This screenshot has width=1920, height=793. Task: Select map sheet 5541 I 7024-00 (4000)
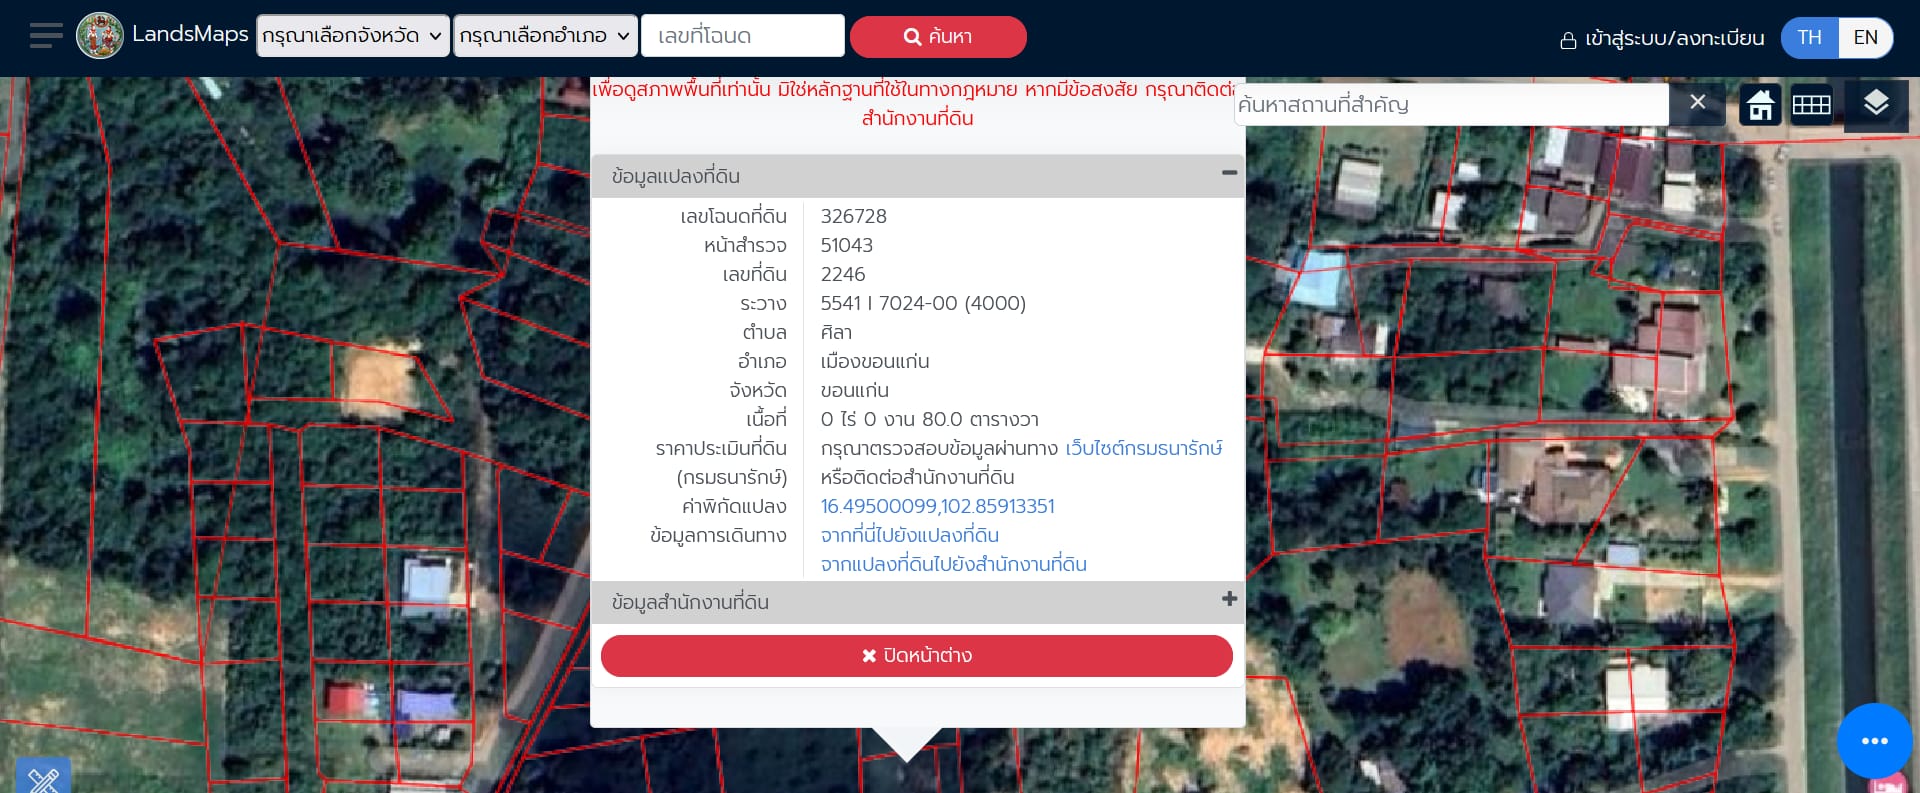pyautogui.click(x=923, y=303)
